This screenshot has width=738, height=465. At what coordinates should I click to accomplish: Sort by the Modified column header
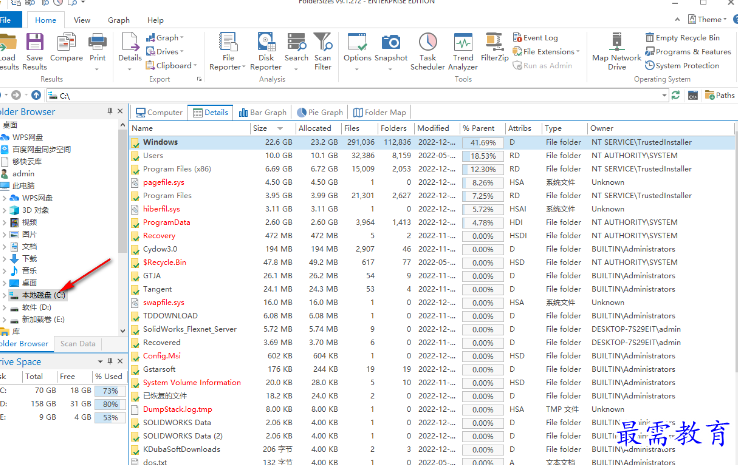coord(436,128)
